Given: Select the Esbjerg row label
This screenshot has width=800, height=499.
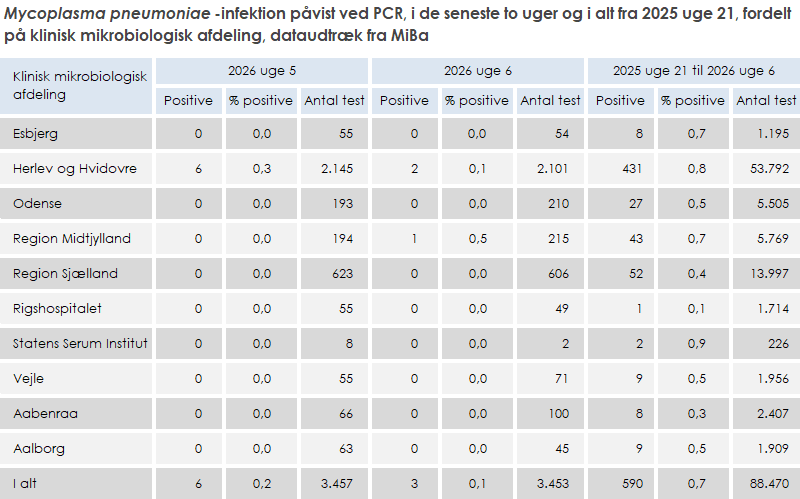Looking at the screenshot, I should coord(37,134).
